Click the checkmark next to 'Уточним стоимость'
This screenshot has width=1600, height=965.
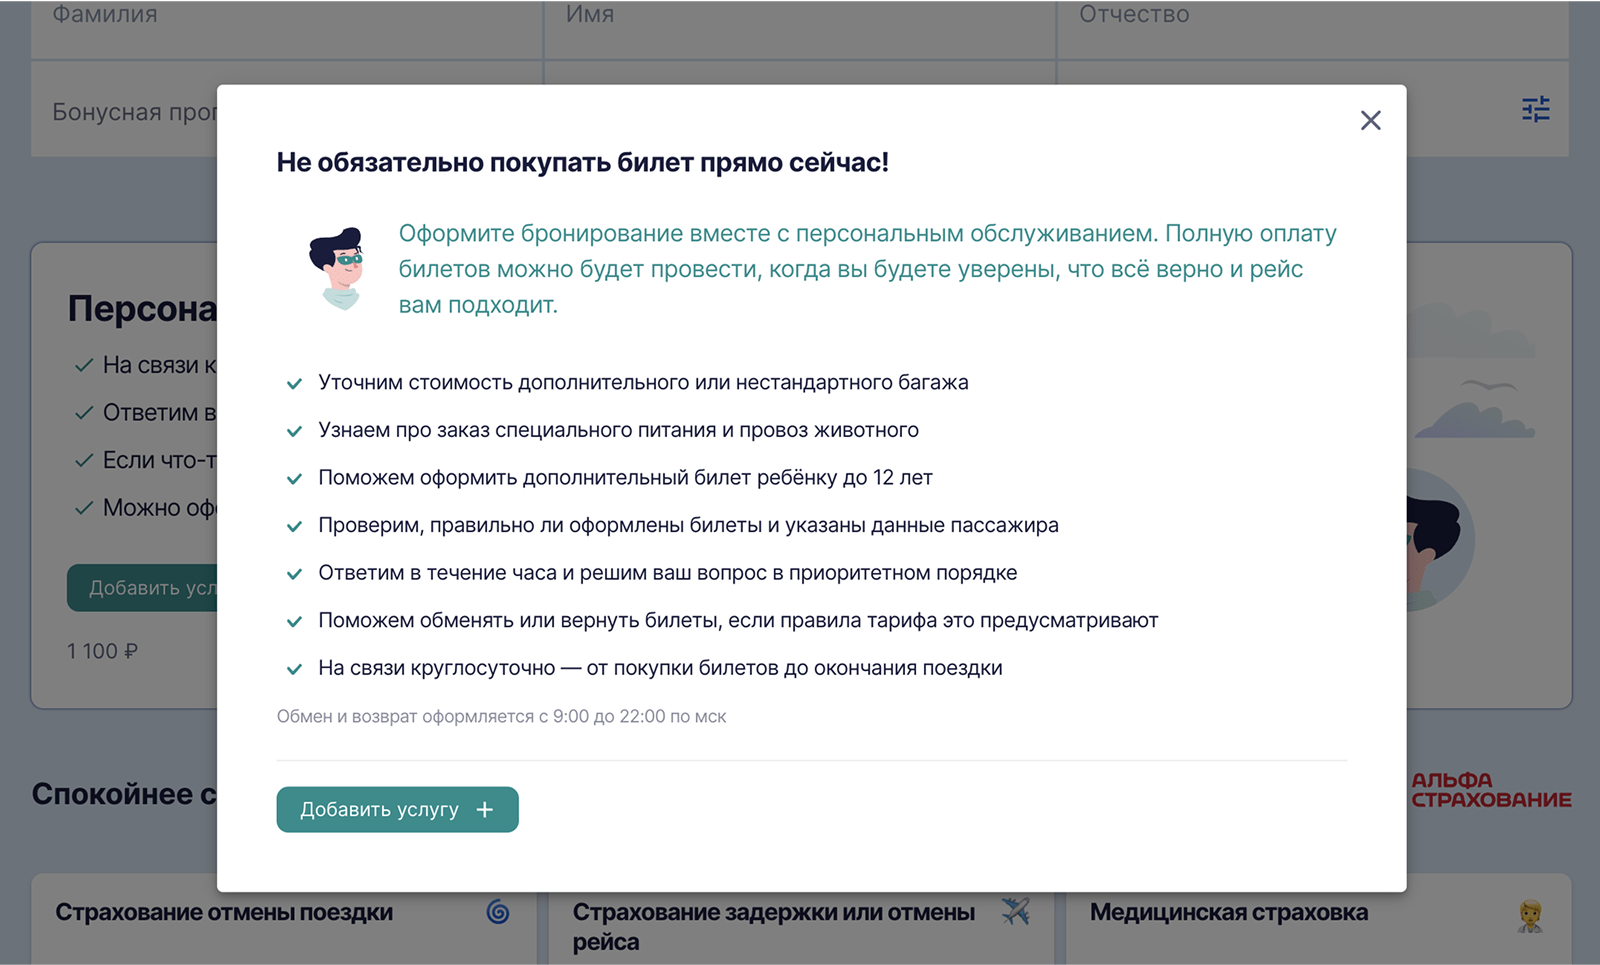(294, 383)
